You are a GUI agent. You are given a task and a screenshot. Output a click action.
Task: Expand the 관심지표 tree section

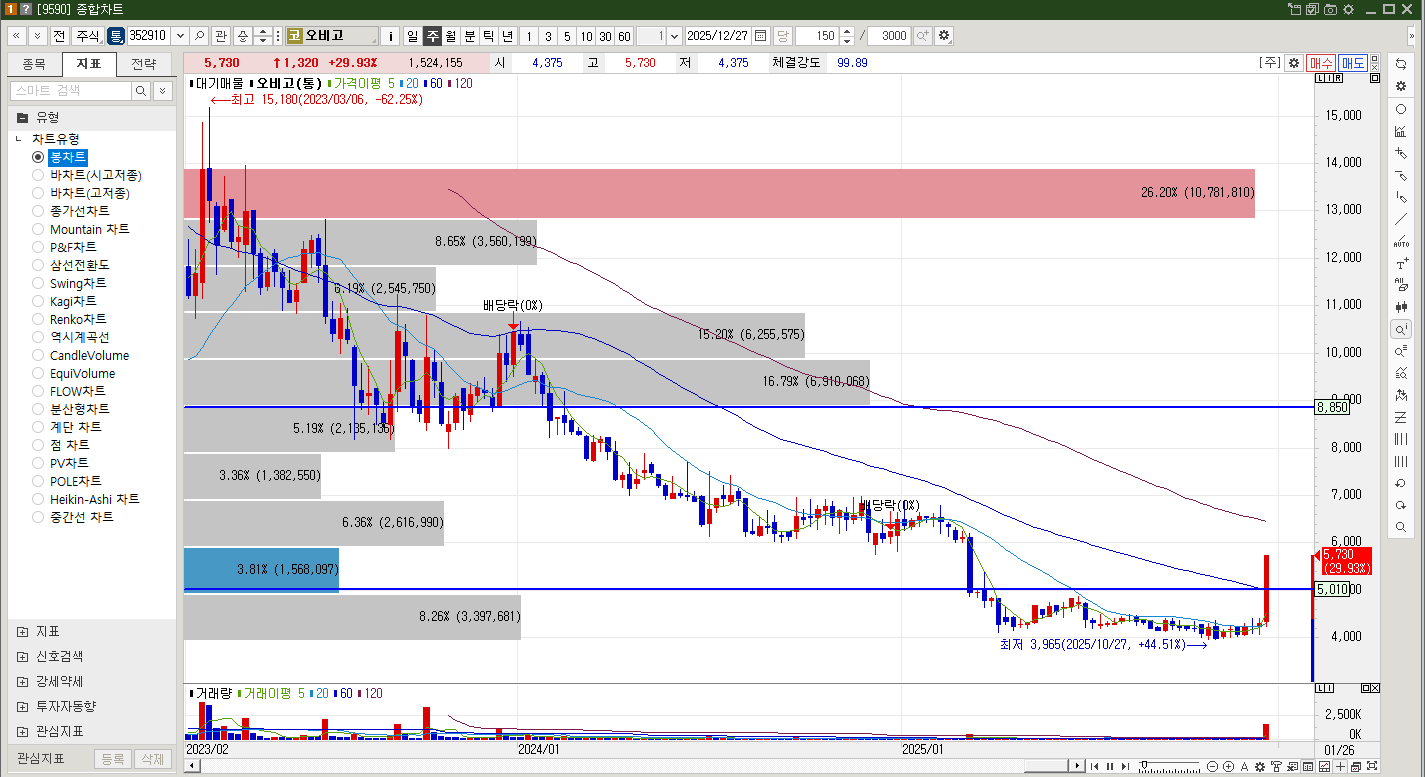22,731
